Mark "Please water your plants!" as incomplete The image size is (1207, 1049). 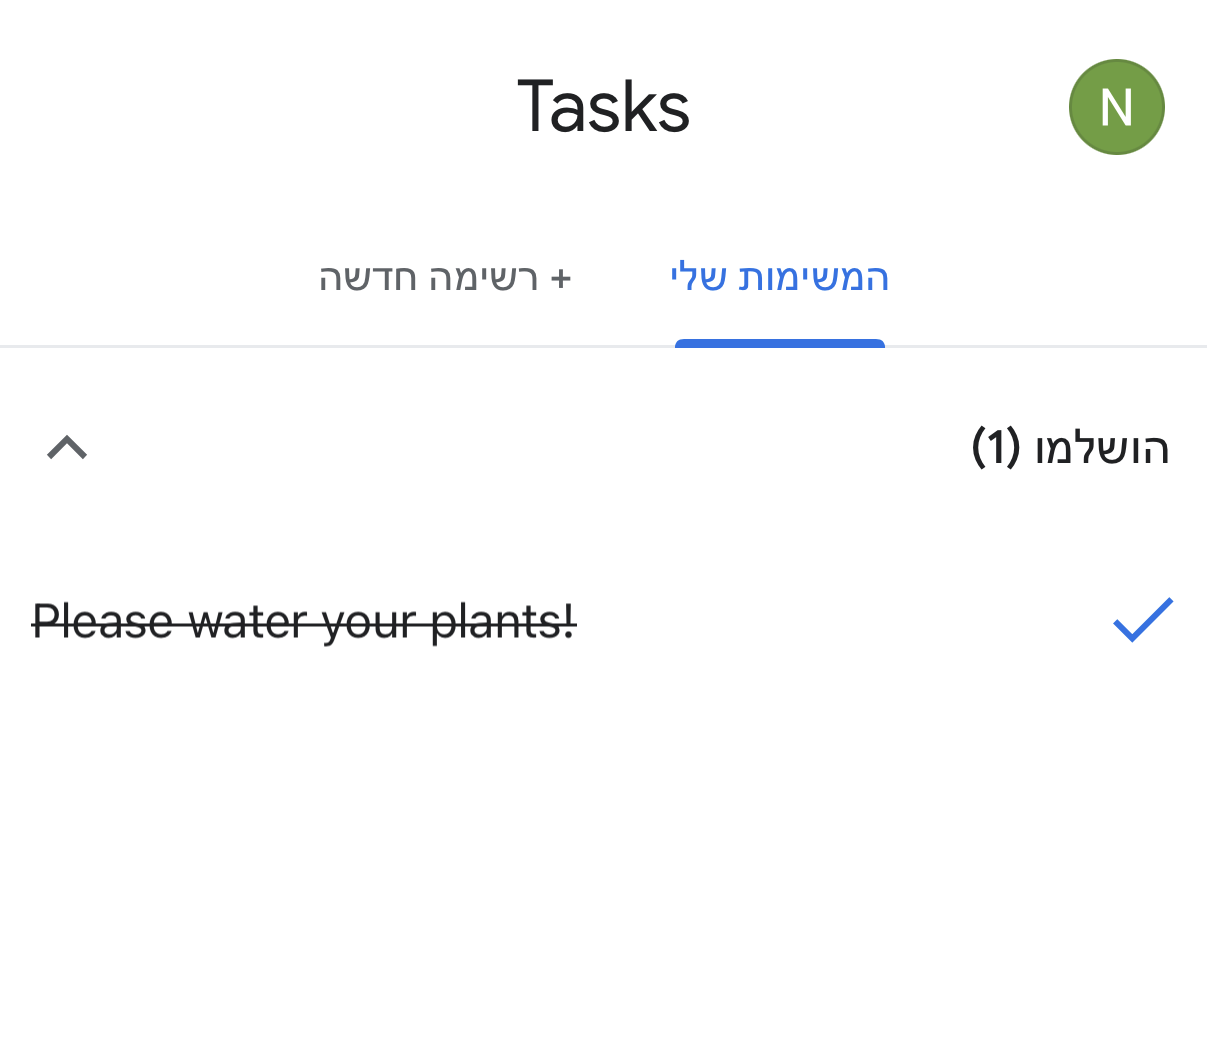(x=1142, y=620)
